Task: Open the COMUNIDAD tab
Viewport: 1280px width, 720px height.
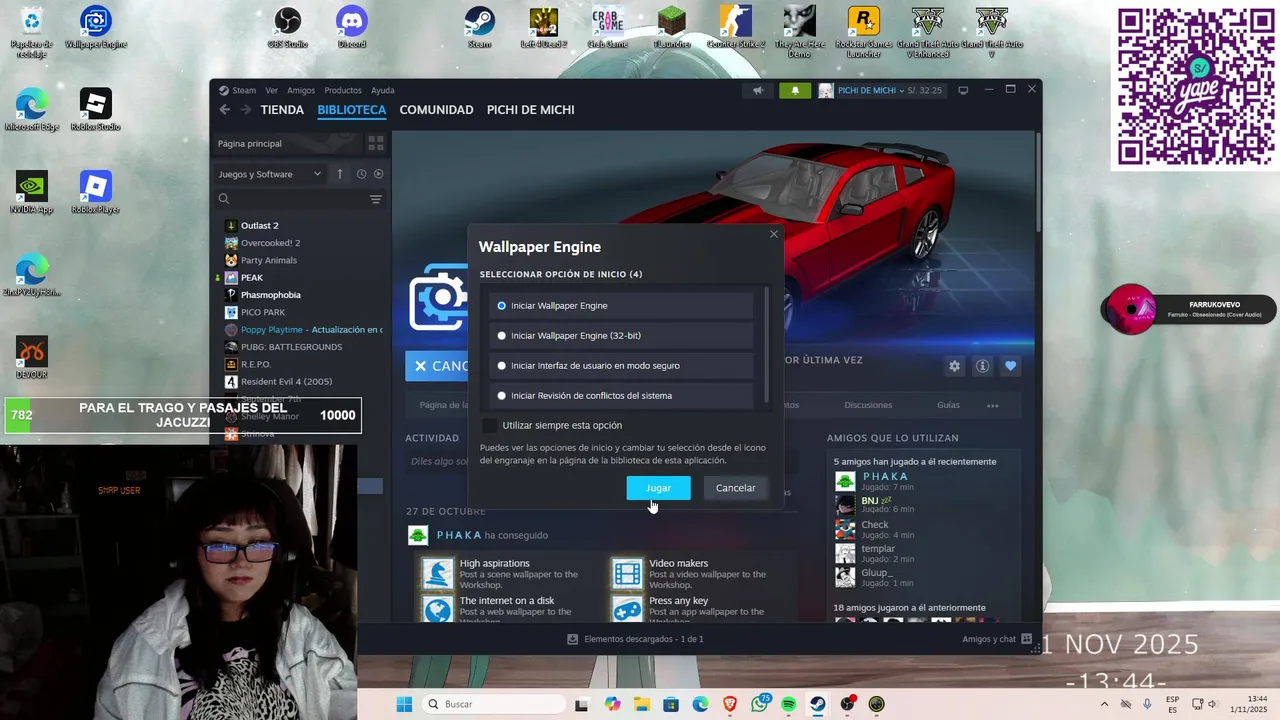Action: click(x=436, y=110)
